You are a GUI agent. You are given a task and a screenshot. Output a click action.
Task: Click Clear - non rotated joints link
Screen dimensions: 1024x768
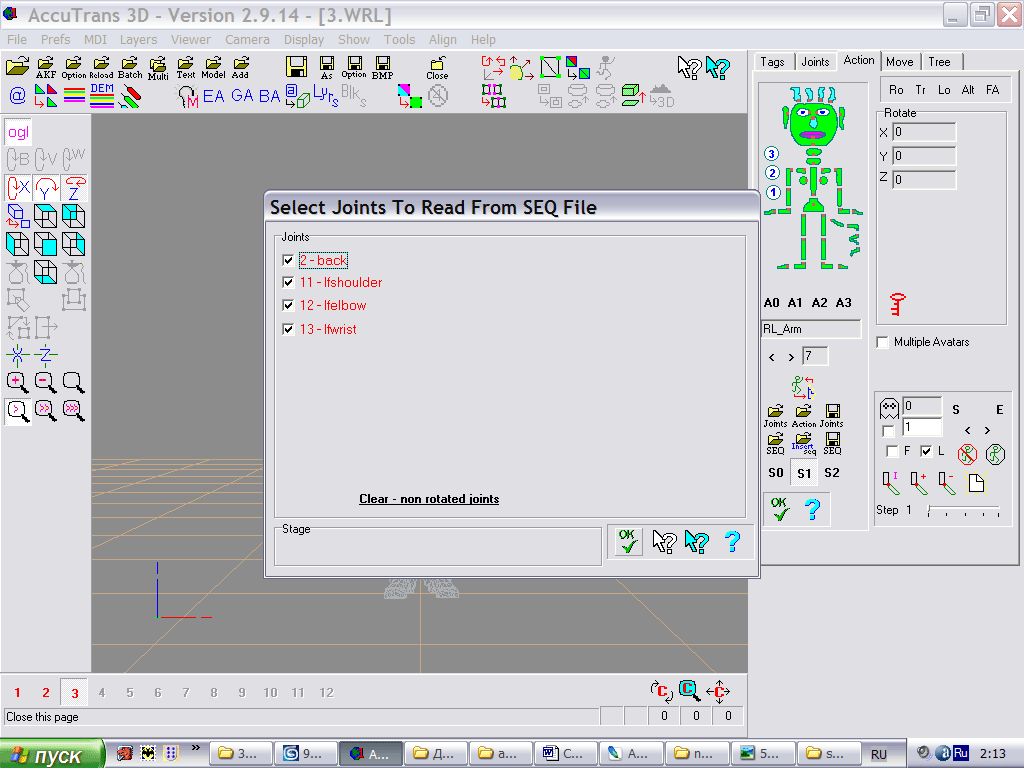[429, 499]
